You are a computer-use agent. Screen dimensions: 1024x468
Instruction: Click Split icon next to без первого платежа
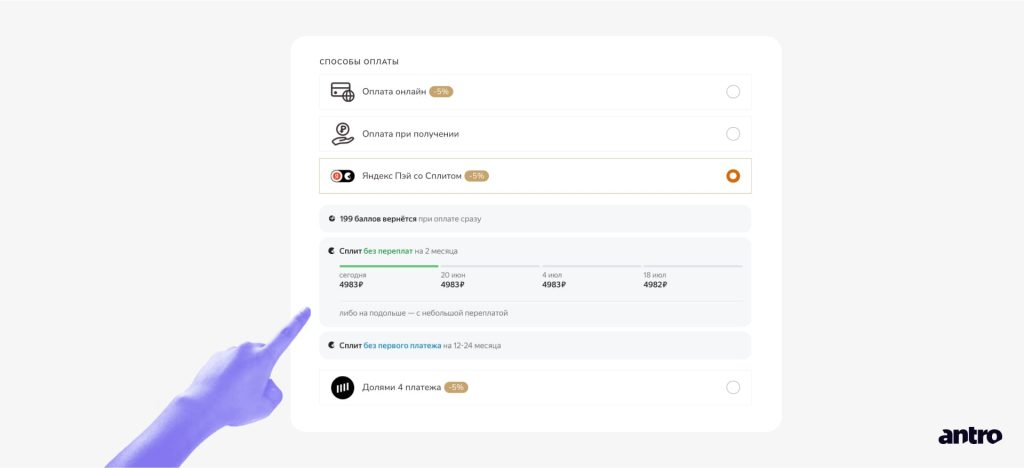click(x=332, y=345)
